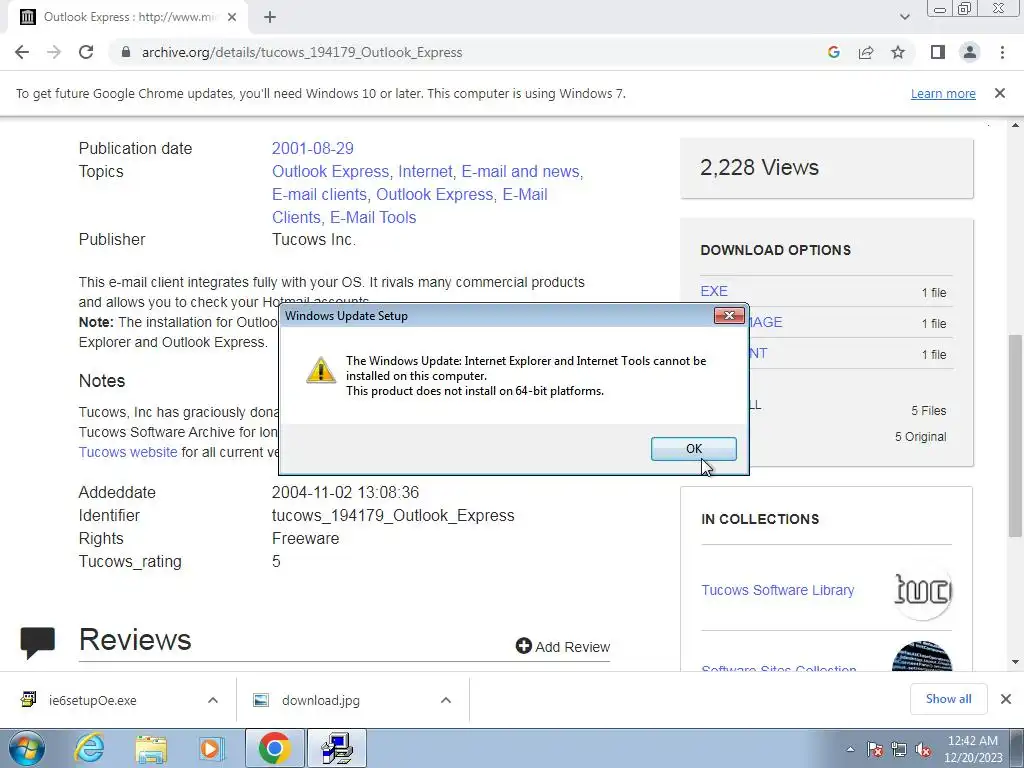The width and height of the screenshot is (1024, 768).
Task: Click the network tray icon
Action: pyautogui.click(x=899, y=749)
